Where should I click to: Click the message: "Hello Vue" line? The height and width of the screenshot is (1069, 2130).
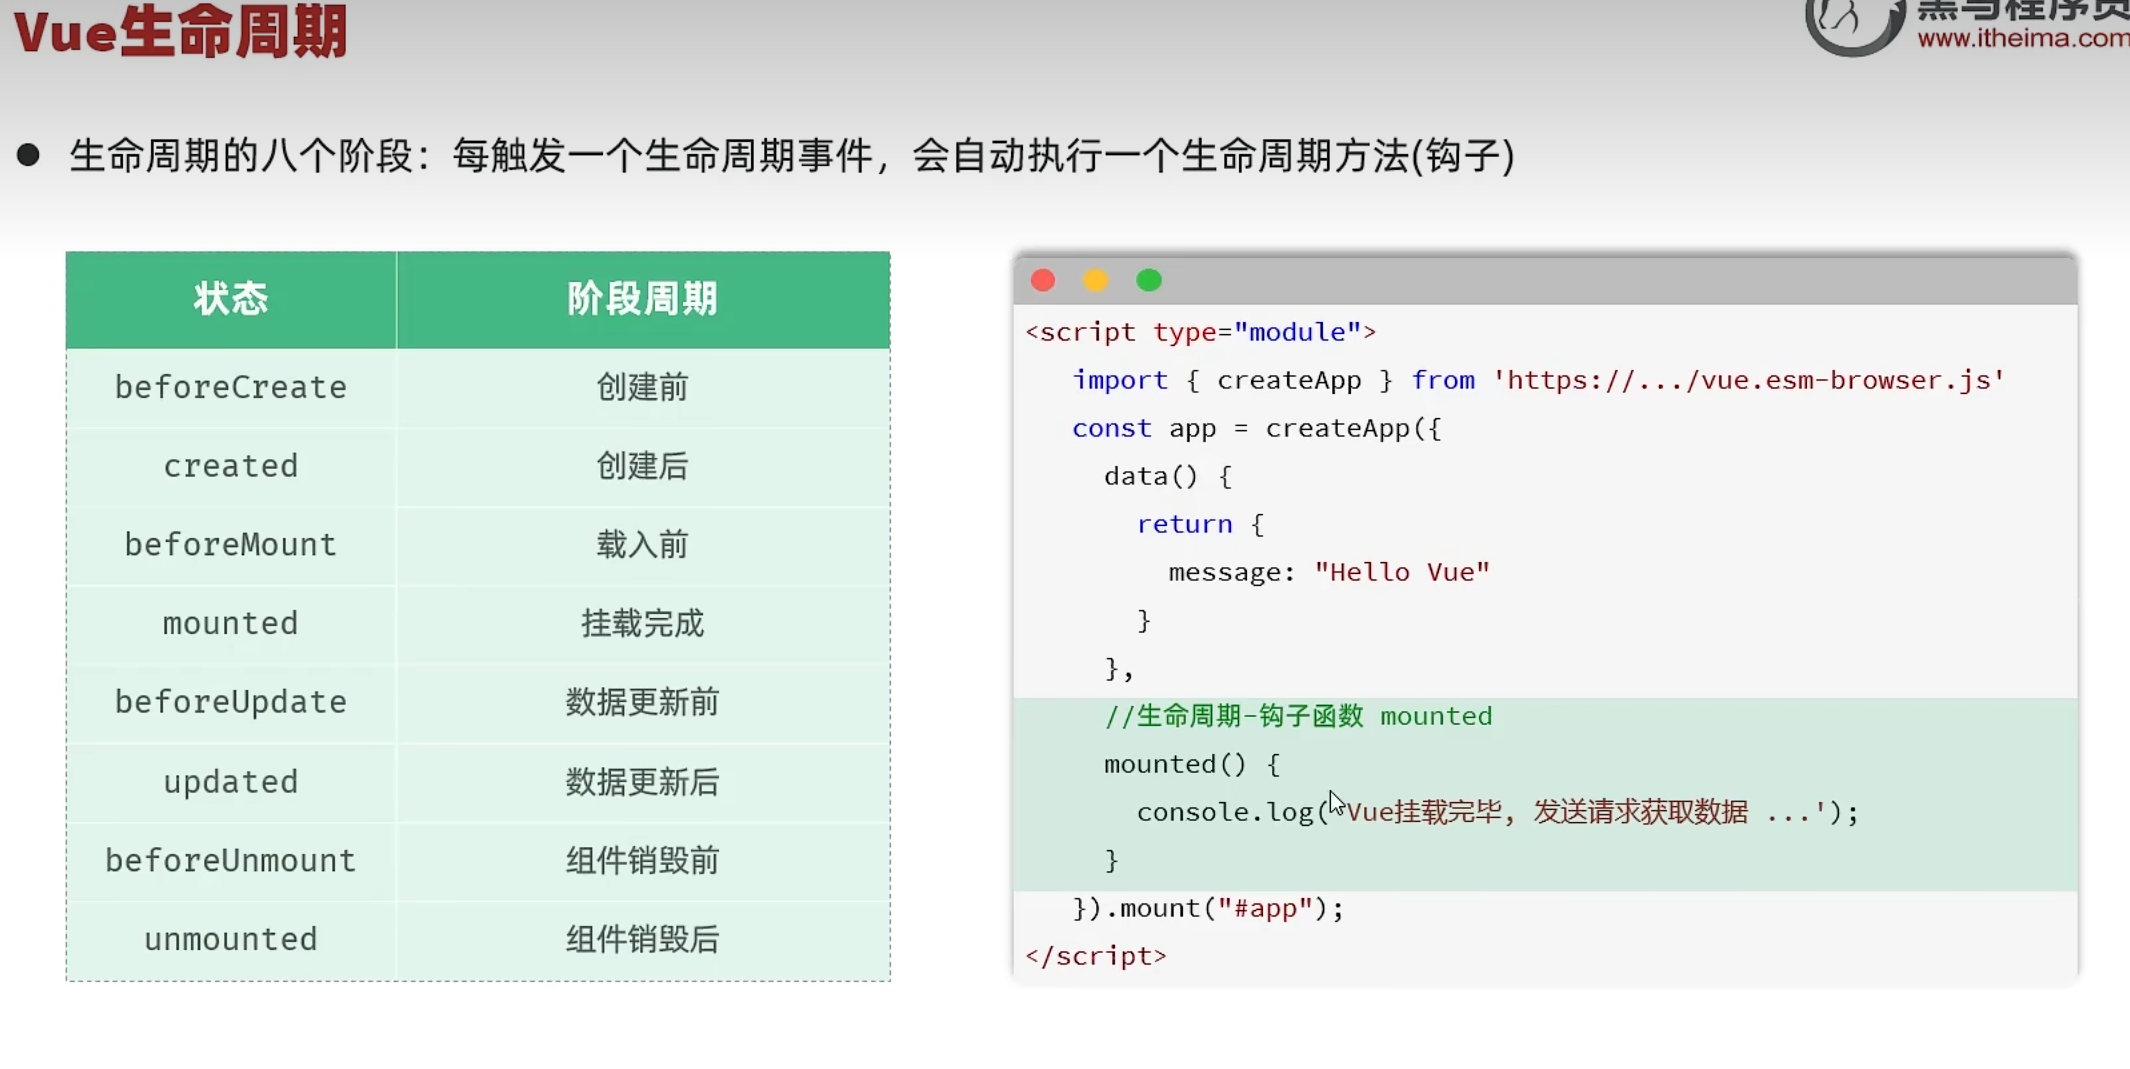tap(1329, 572)
